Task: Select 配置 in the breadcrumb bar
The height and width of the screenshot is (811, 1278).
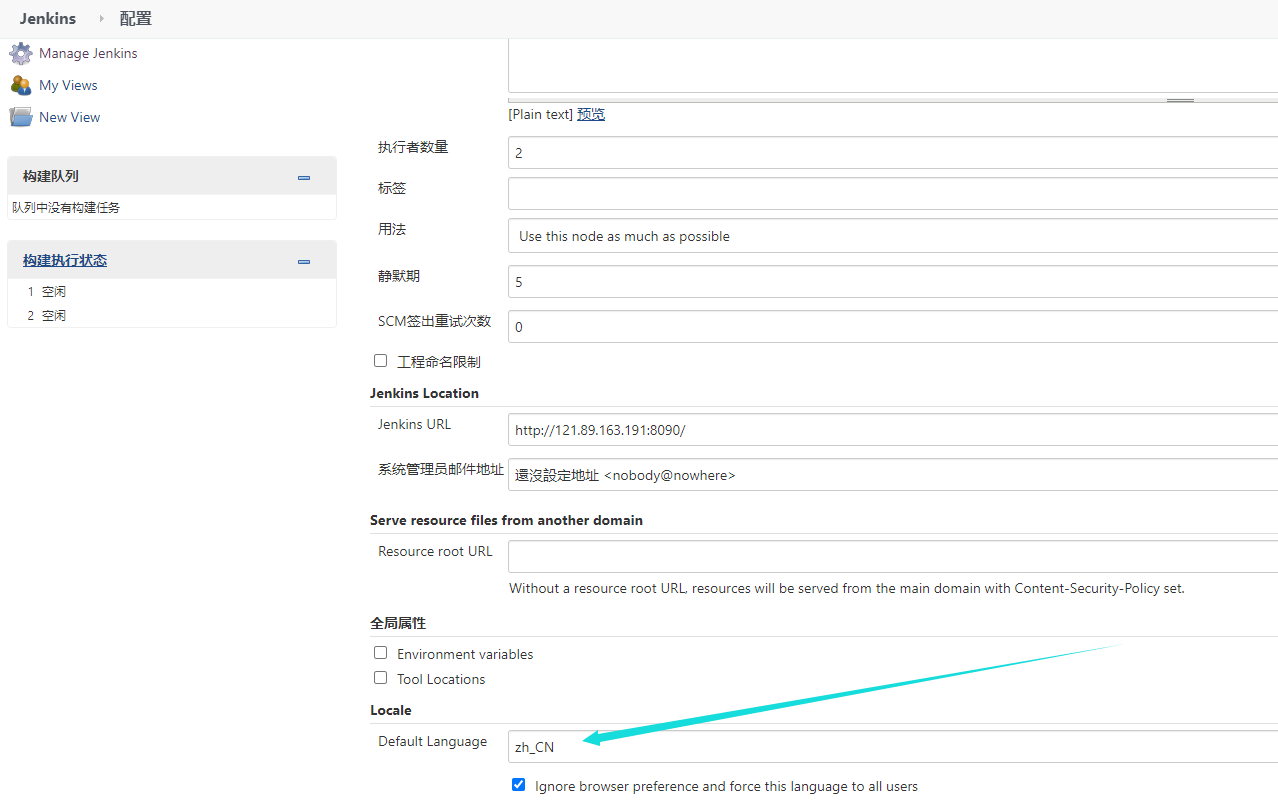Action: tap(136, 19)
